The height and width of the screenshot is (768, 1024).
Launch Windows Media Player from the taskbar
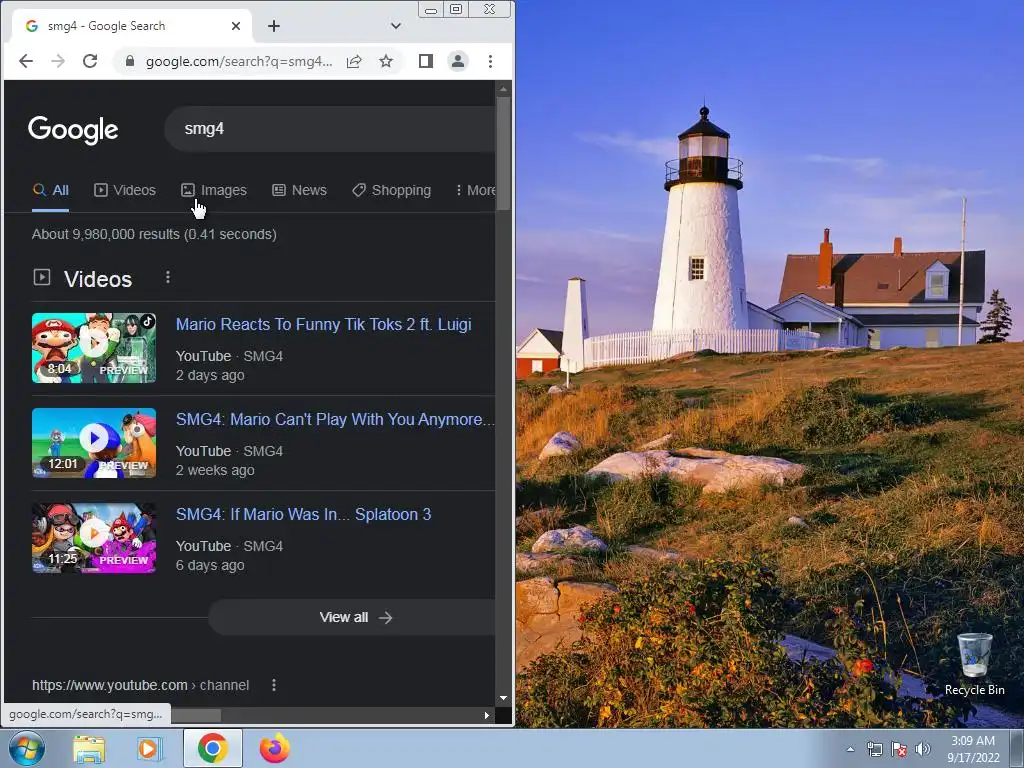(148, 748)
